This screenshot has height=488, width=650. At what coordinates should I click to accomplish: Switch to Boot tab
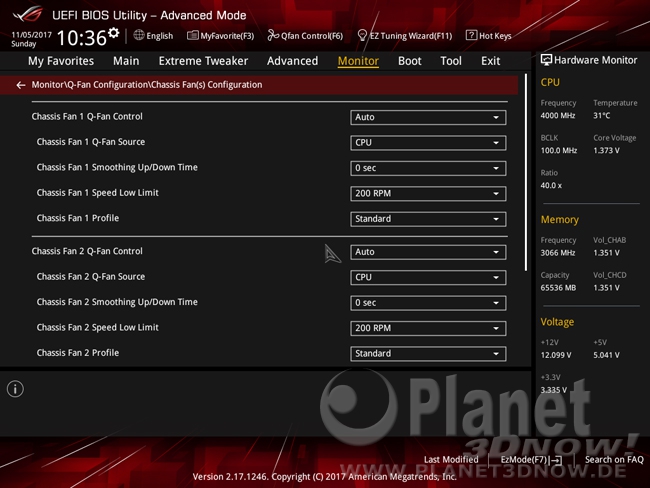point(410,61)
